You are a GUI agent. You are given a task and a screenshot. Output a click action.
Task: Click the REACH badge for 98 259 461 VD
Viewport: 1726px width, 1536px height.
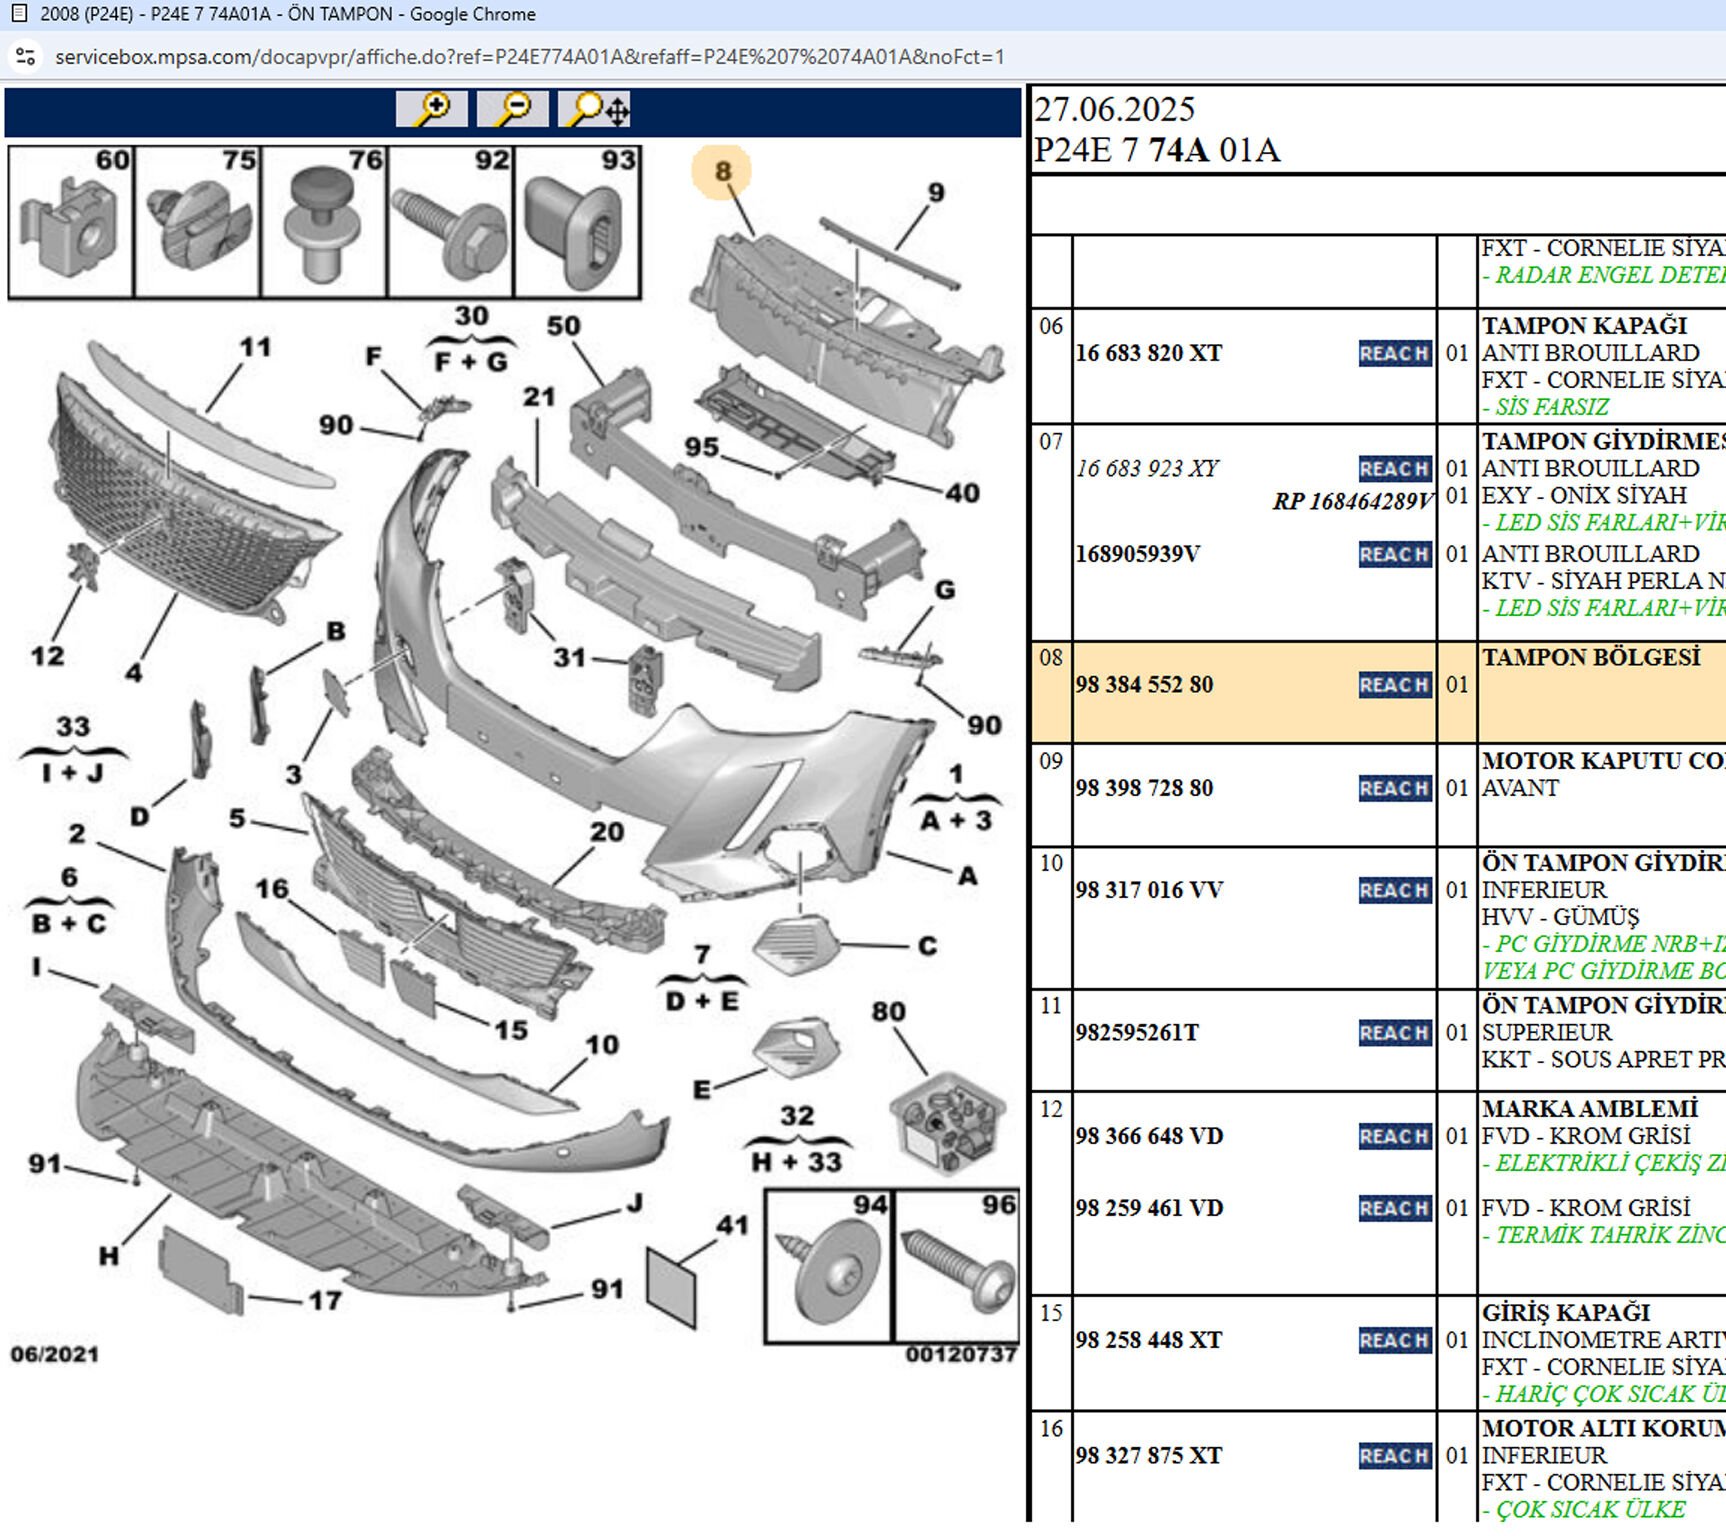point(1394,1208)
